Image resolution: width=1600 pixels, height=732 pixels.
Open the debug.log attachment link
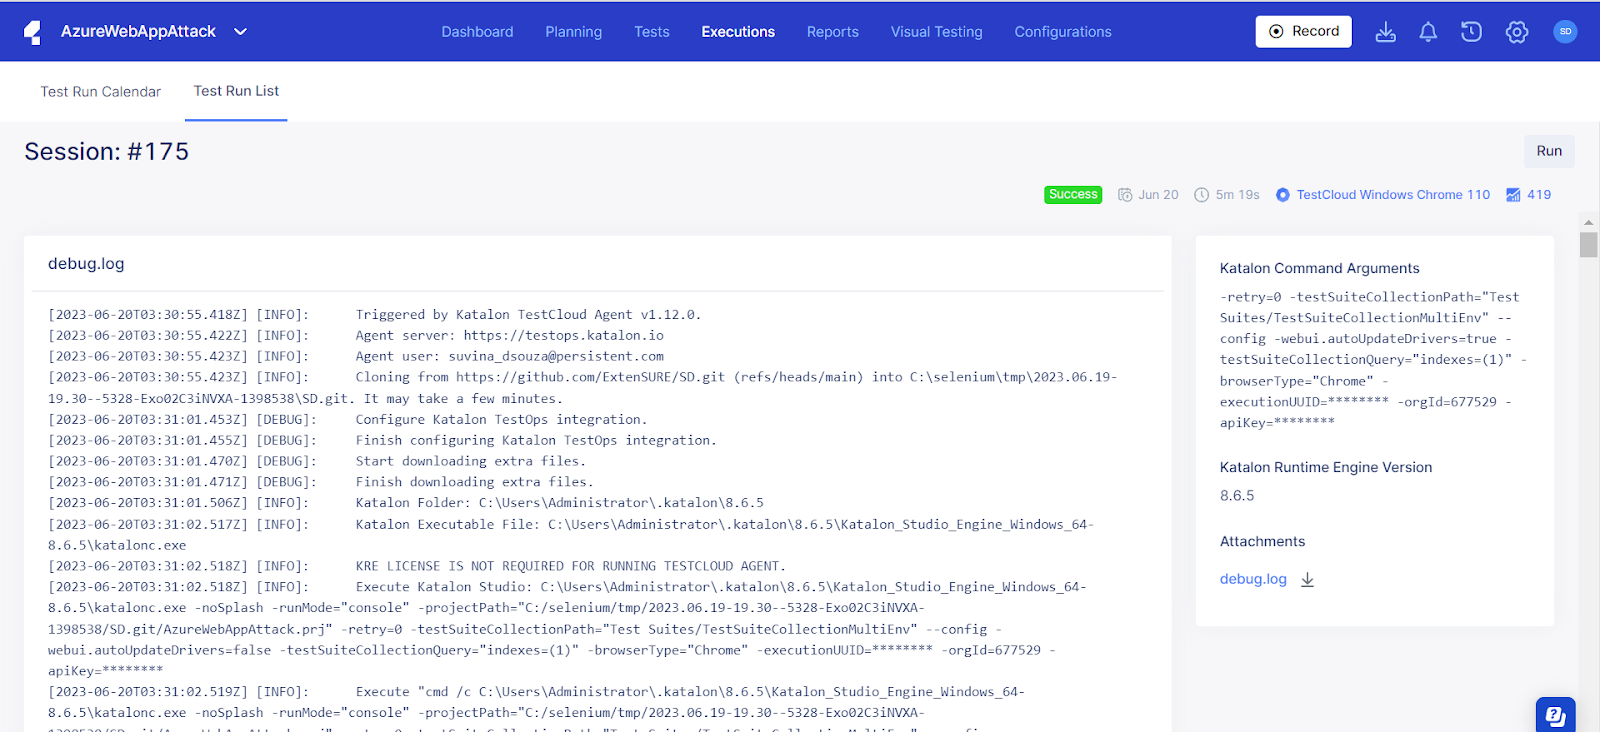click(1253, 579)
